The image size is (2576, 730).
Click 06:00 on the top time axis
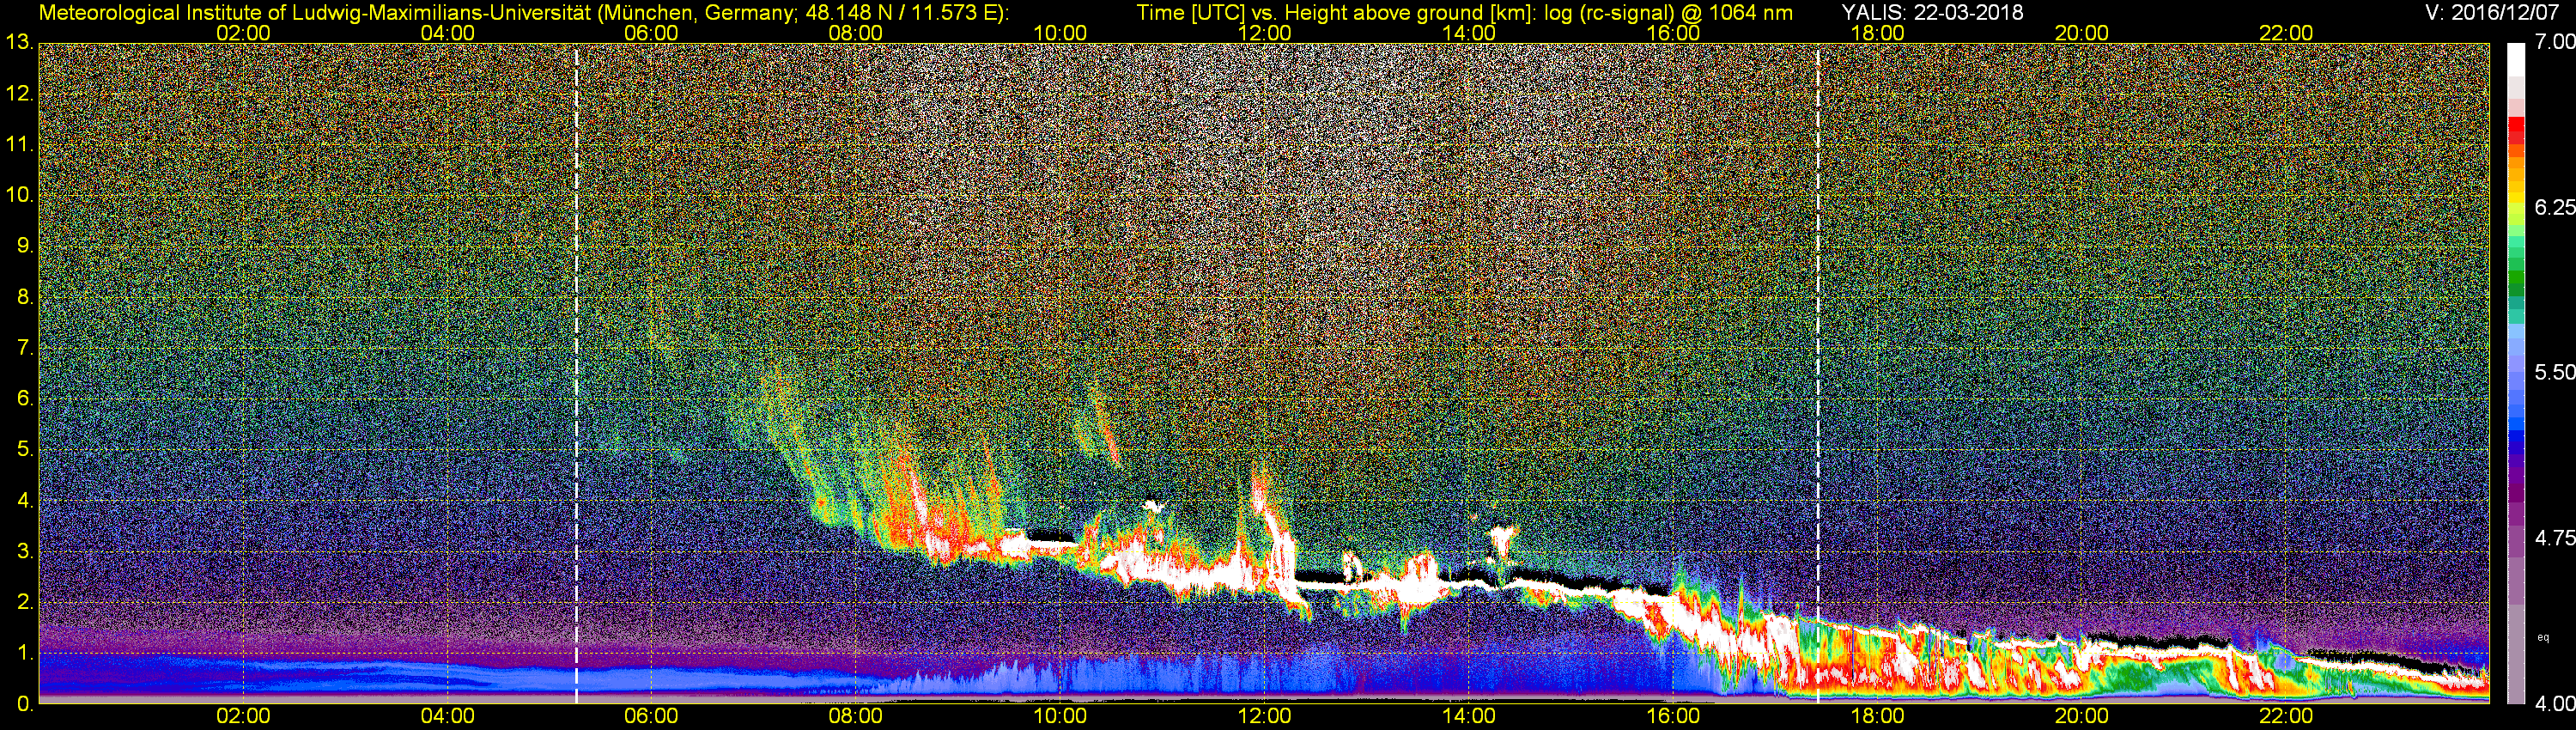(651, 33)
